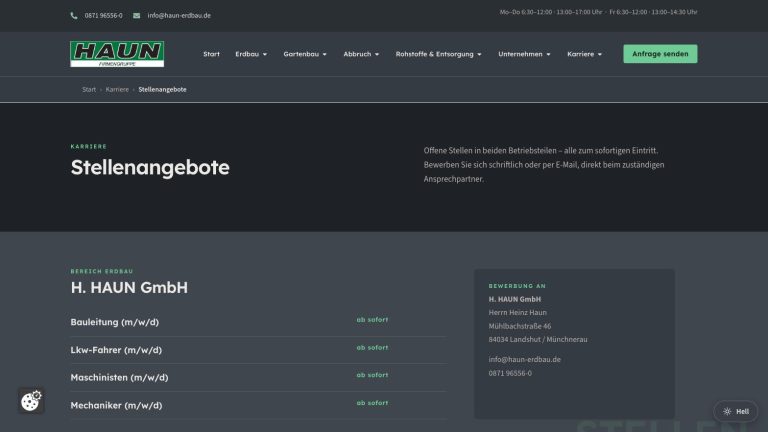Expand the Abbruch dropdown menu
The width and height of the screenshot is (768, 432).
[x=361, y=54]
